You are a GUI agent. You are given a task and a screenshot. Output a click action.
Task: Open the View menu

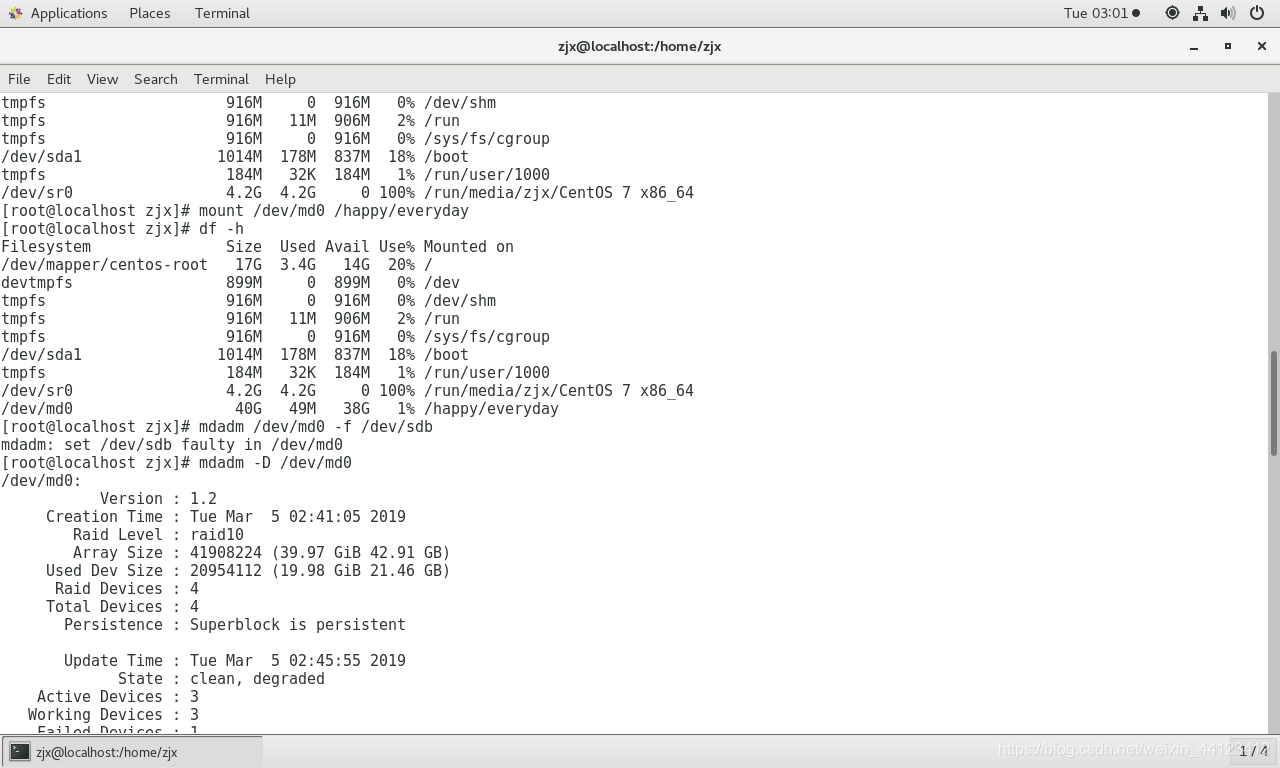coord(102,79)
